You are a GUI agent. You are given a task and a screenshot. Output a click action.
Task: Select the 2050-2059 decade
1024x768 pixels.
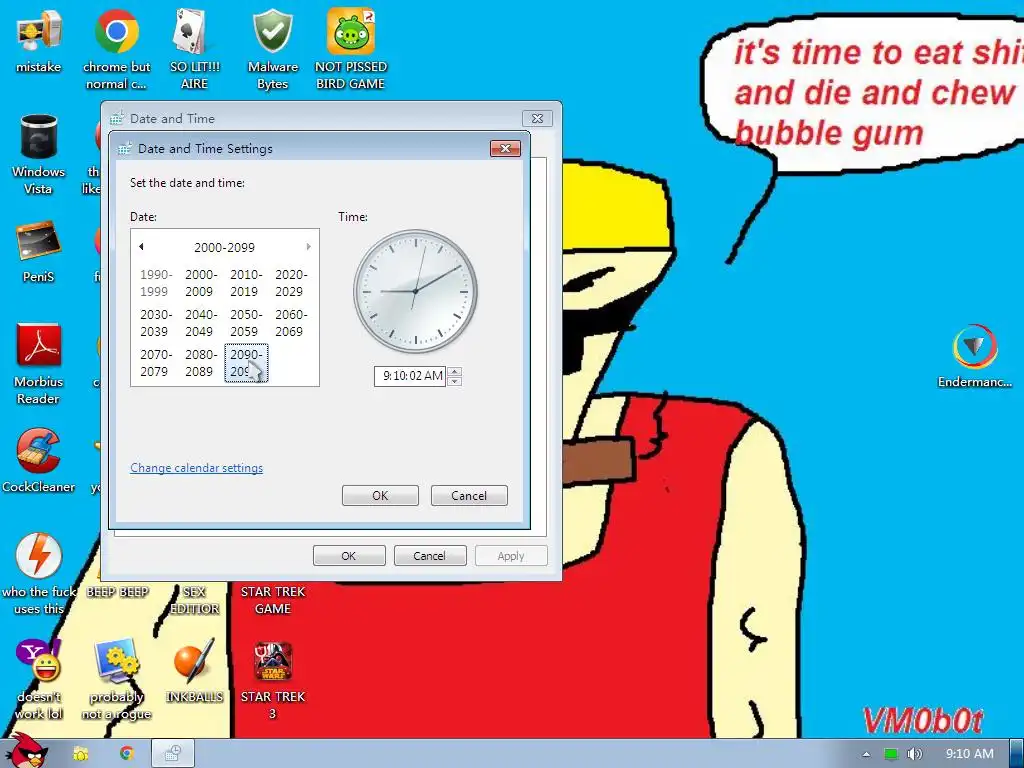coord(246,323)
